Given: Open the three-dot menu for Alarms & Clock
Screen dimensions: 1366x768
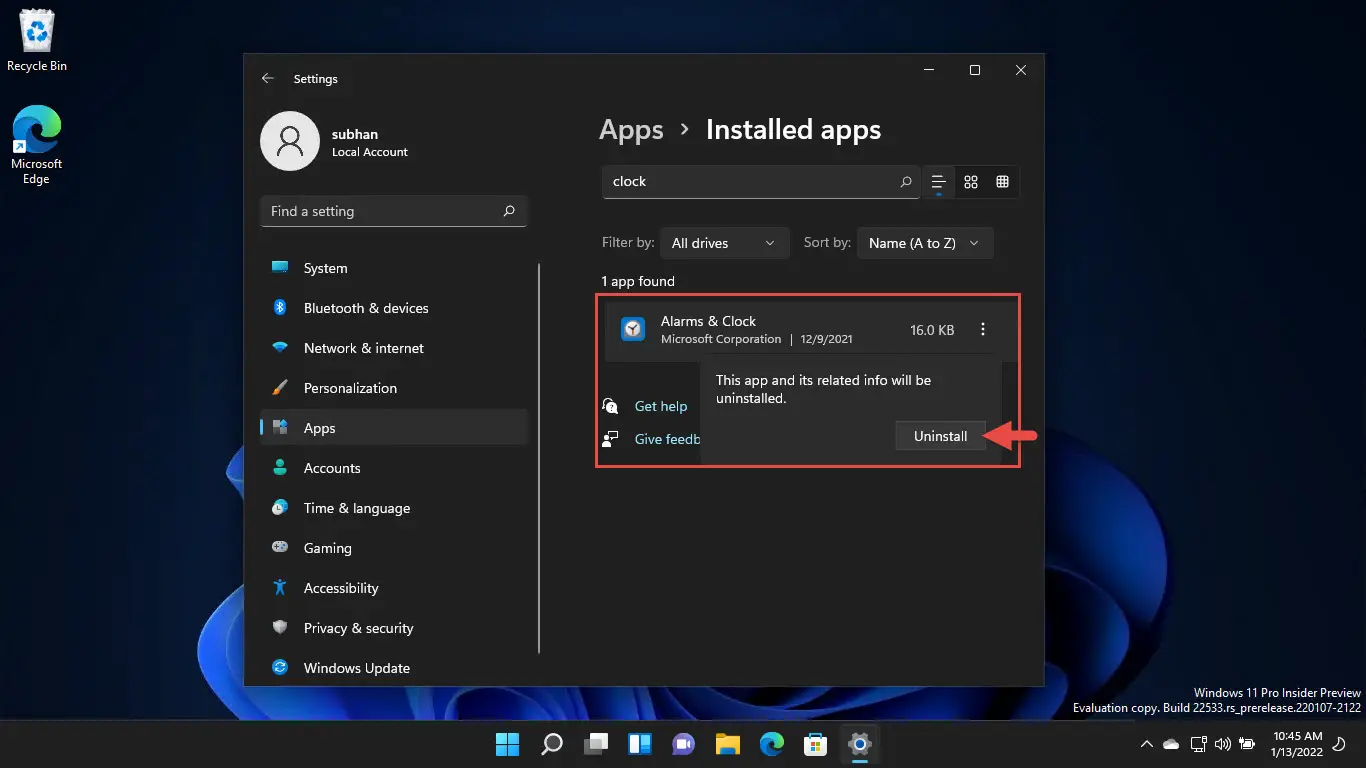Looking at the screenshot, I should pos(983,329).
